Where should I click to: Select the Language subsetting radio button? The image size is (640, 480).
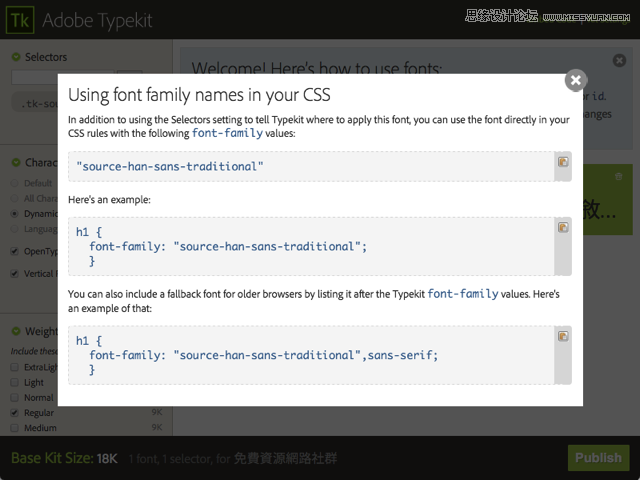(15, 229)
